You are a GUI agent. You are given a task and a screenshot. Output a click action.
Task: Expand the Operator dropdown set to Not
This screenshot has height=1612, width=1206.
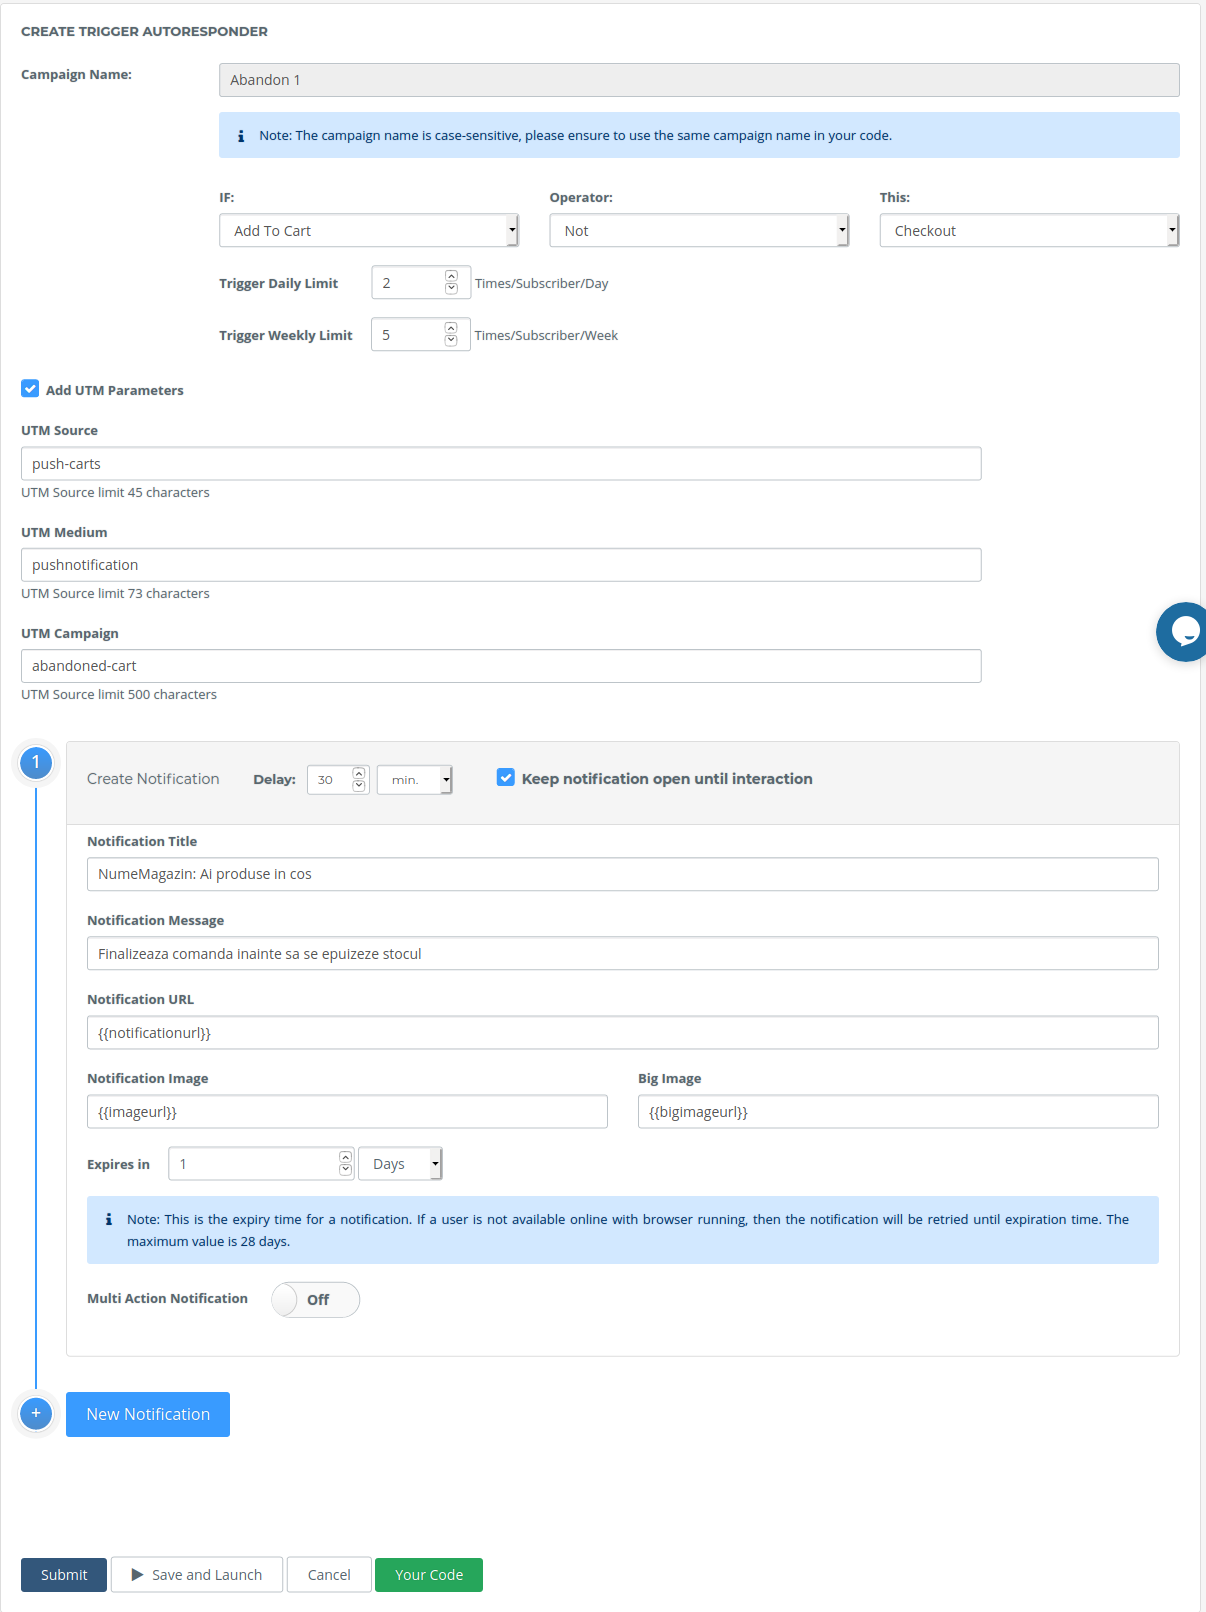[699, 231]
